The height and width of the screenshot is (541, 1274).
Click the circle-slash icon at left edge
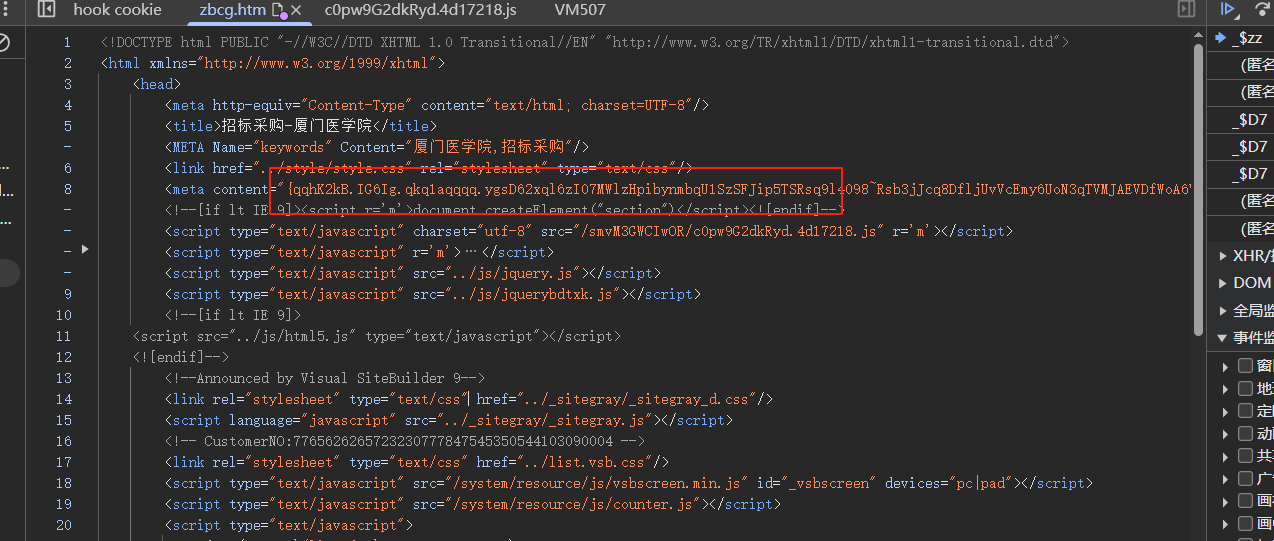(x=3, y=42)
